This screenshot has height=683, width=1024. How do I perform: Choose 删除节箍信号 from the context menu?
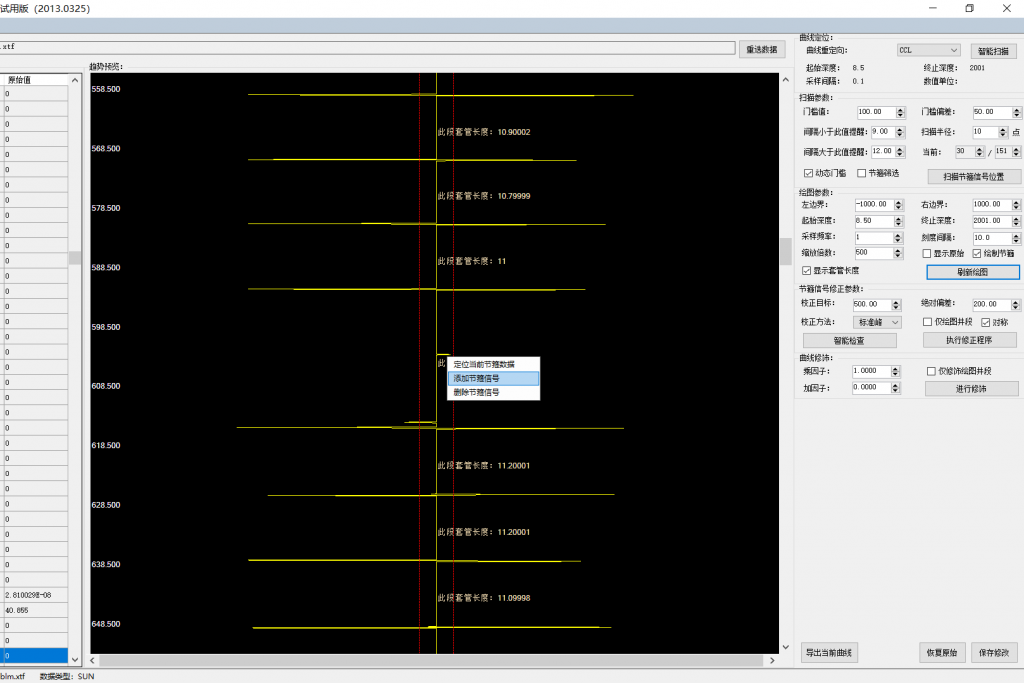coord(493,392)
